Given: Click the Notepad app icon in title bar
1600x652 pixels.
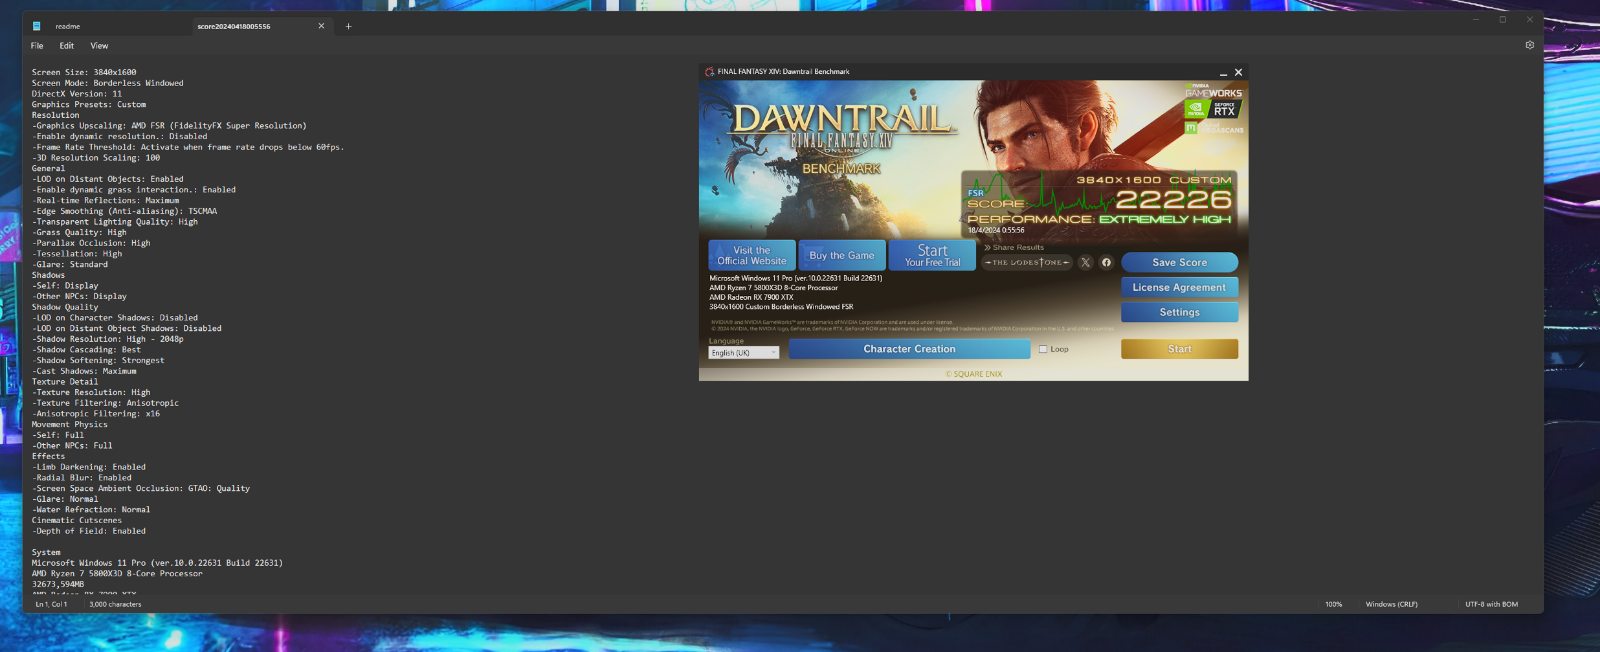Looking at the screenshot, I should click(x=37, y=26).
